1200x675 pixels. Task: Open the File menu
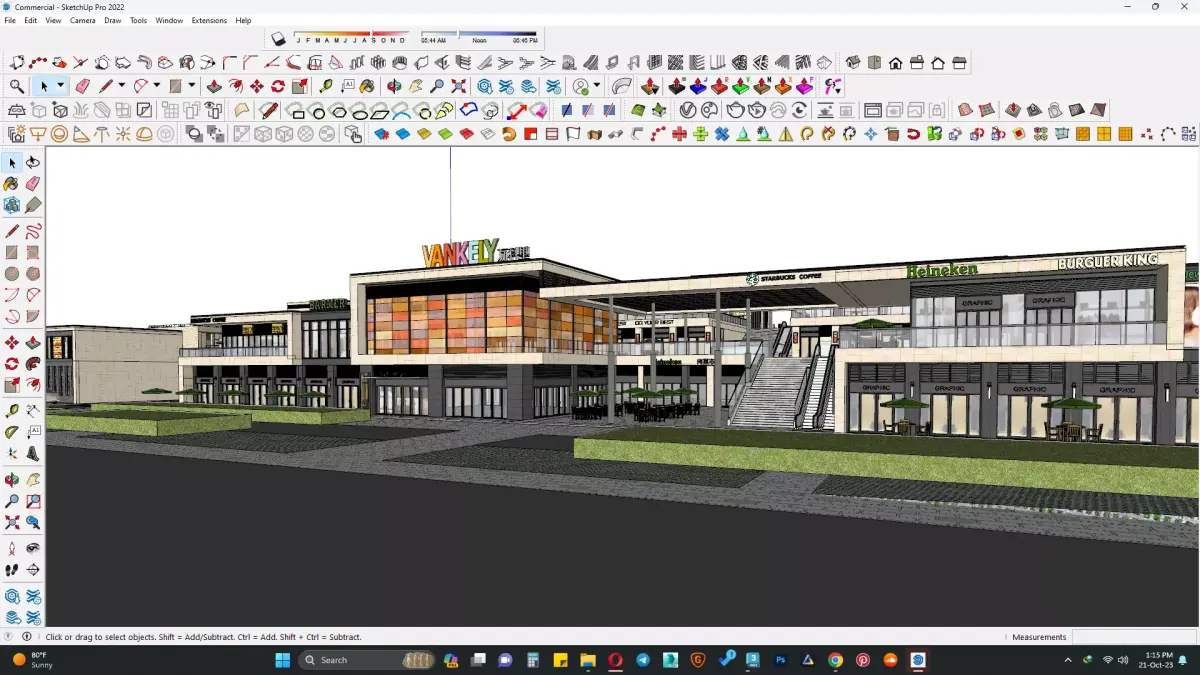pos(10,20)
